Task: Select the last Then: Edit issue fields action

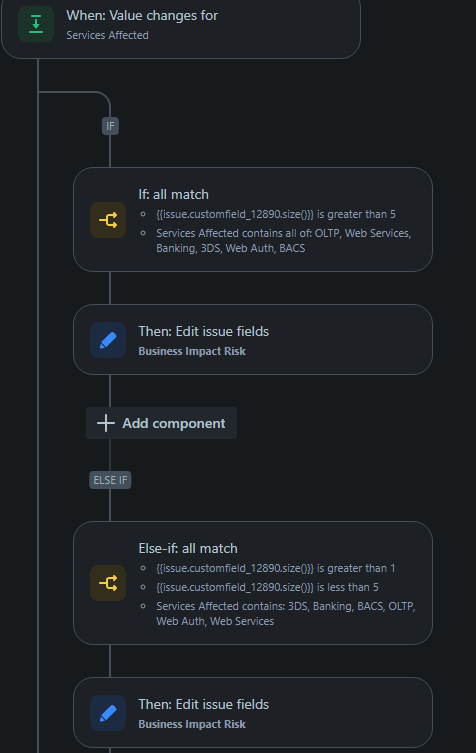Action: tap(253, 713)
